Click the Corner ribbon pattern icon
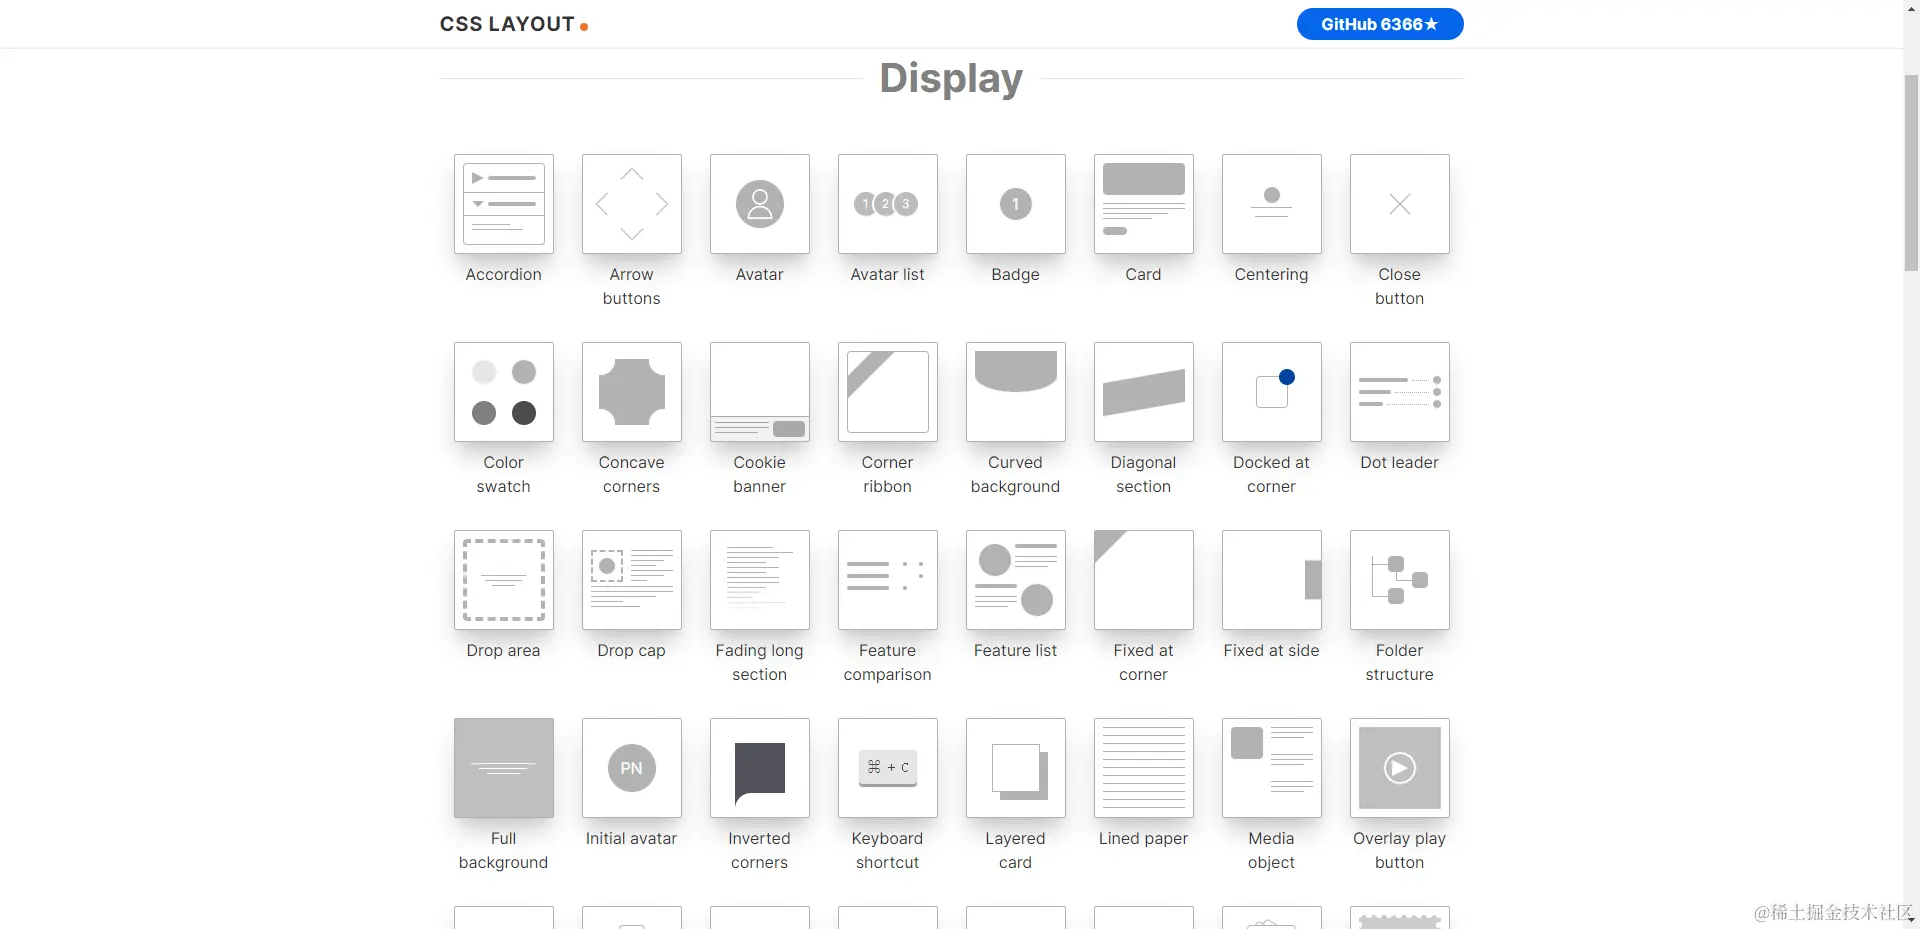The height and width of the screenshot is (929, 1920). [888, 392]
